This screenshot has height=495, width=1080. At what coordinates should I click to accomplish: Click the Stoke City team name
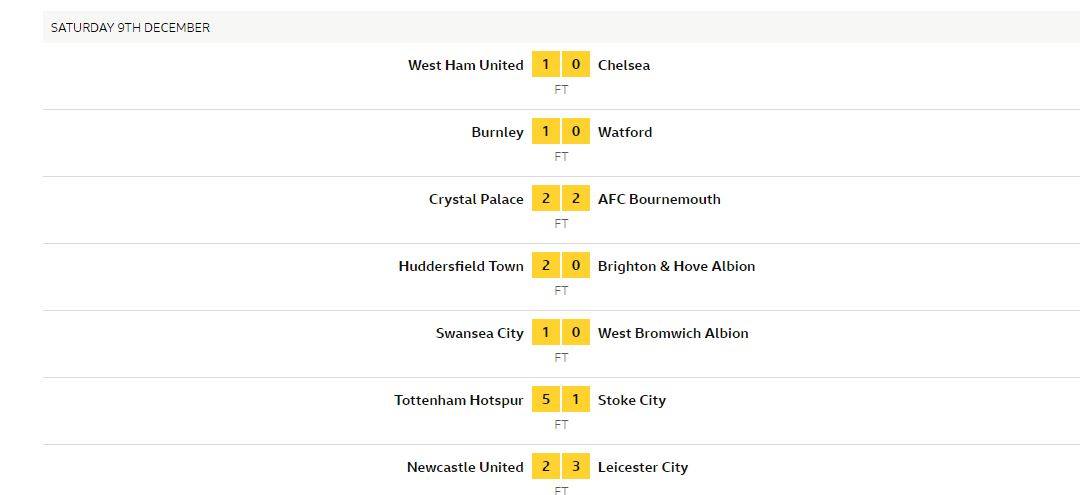tap(632, 400)
